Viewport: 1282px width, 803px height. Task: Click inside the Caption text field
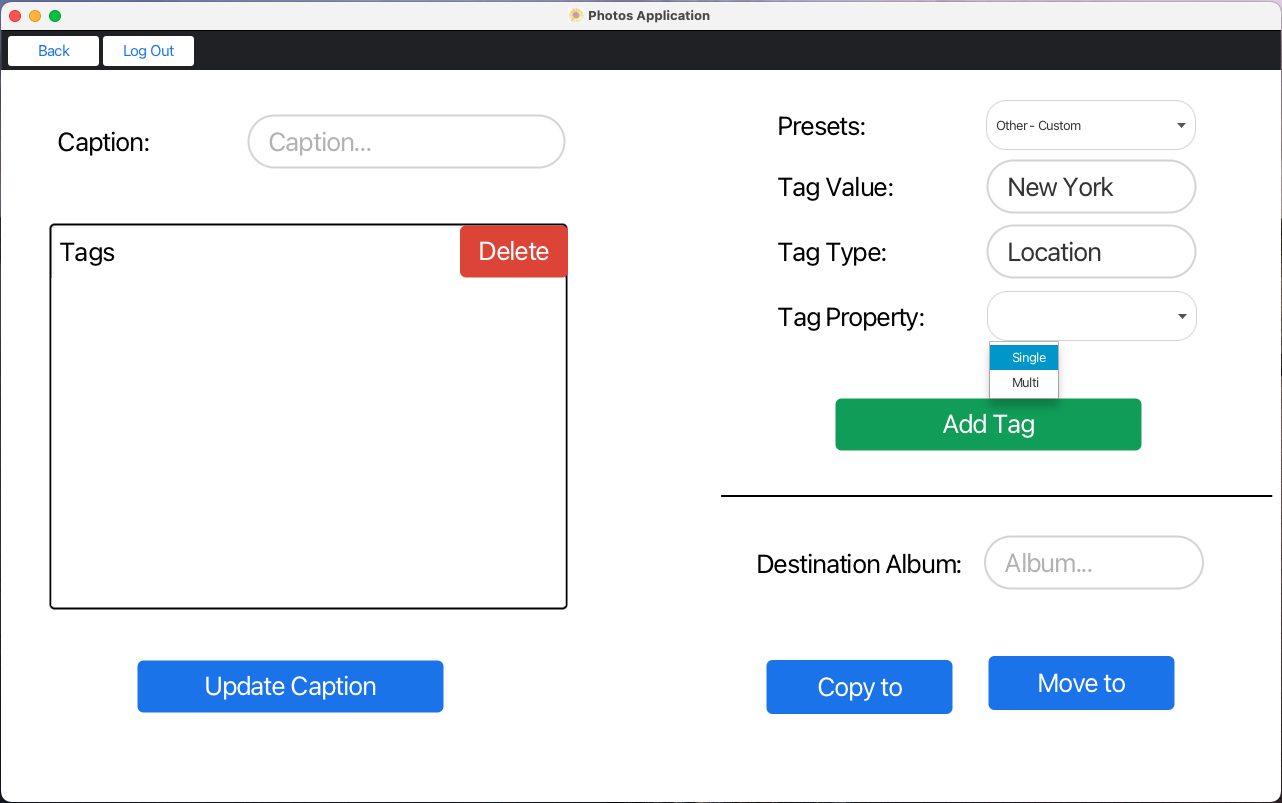click(405, 141)
